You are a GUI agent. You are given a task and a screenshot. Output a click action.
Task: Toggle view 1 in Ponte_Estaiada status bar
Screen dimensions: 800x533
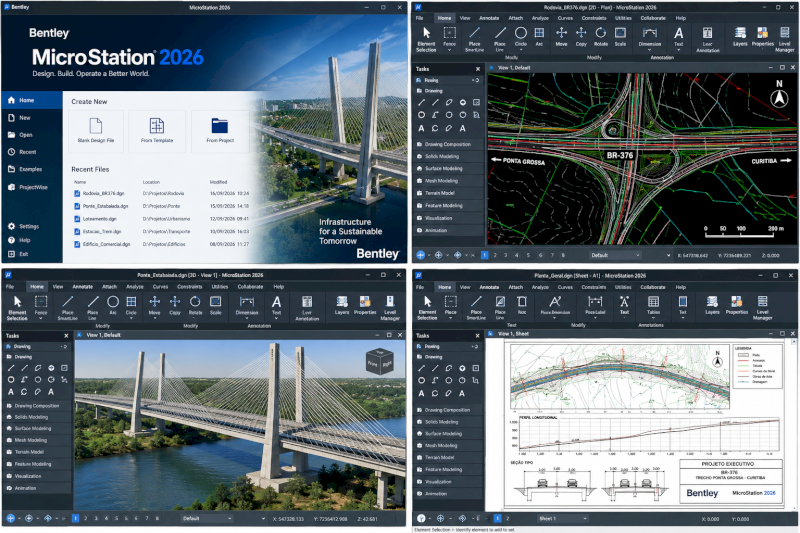pyautogui.click(x=76, y=518)
